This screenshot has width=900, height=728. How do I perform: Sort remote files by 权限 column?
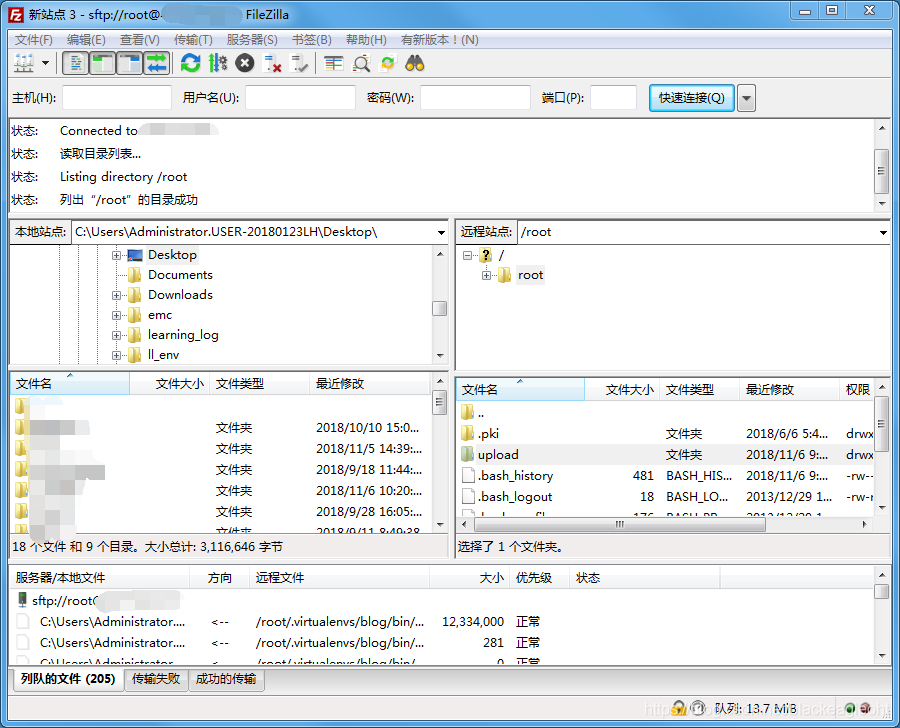[x=858, y=390]
